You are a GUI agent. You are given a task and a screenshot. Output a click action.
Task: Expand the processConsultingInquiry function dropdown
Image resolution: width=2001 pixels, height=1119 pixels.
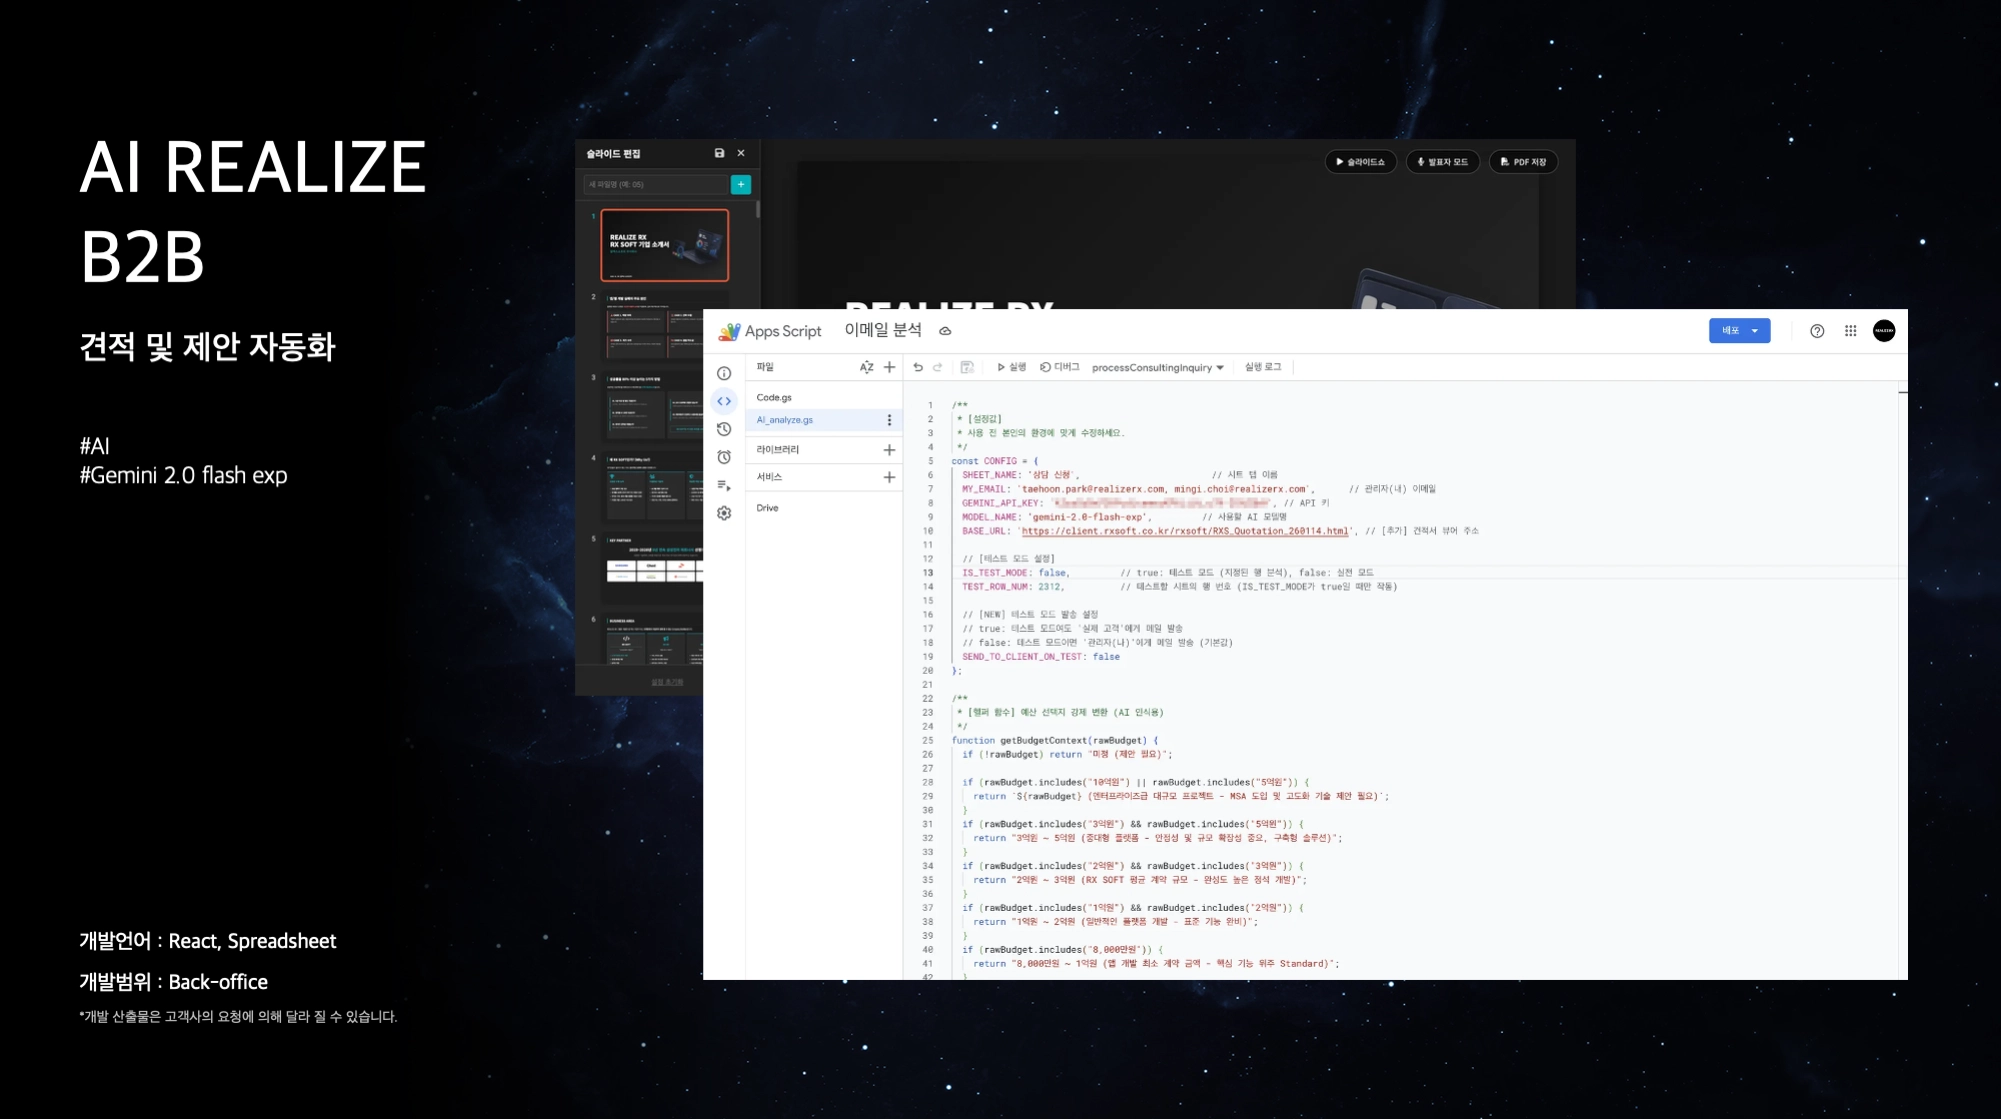(1158, 367)
